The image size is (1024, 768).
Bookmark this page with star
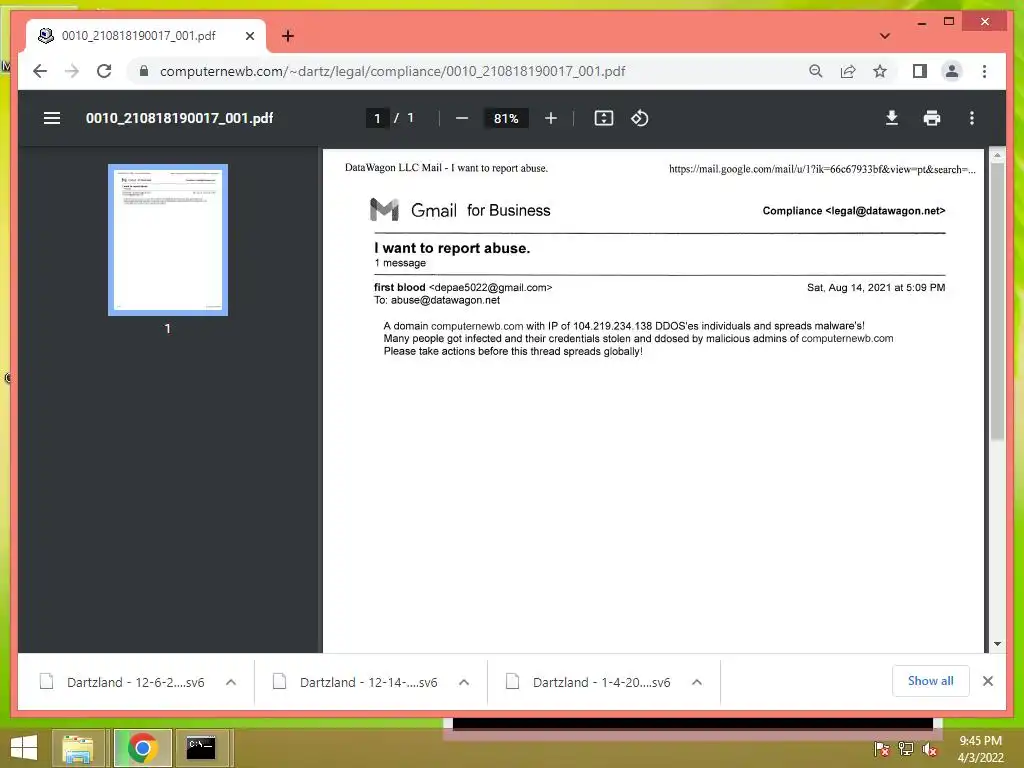click(x=880, y=71)
